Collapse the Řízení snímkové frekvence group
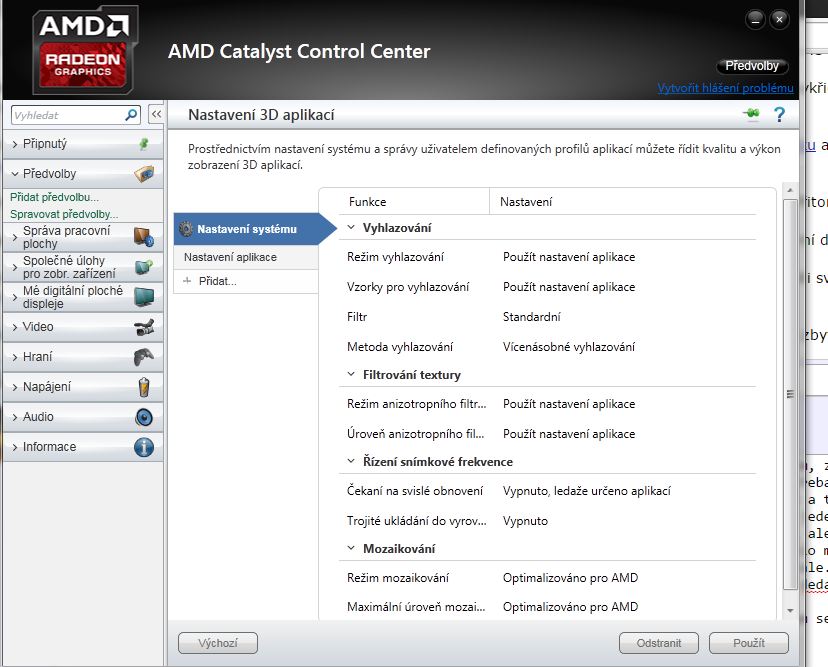The height and width of the screenshot is (667, 828). (351, 461)
